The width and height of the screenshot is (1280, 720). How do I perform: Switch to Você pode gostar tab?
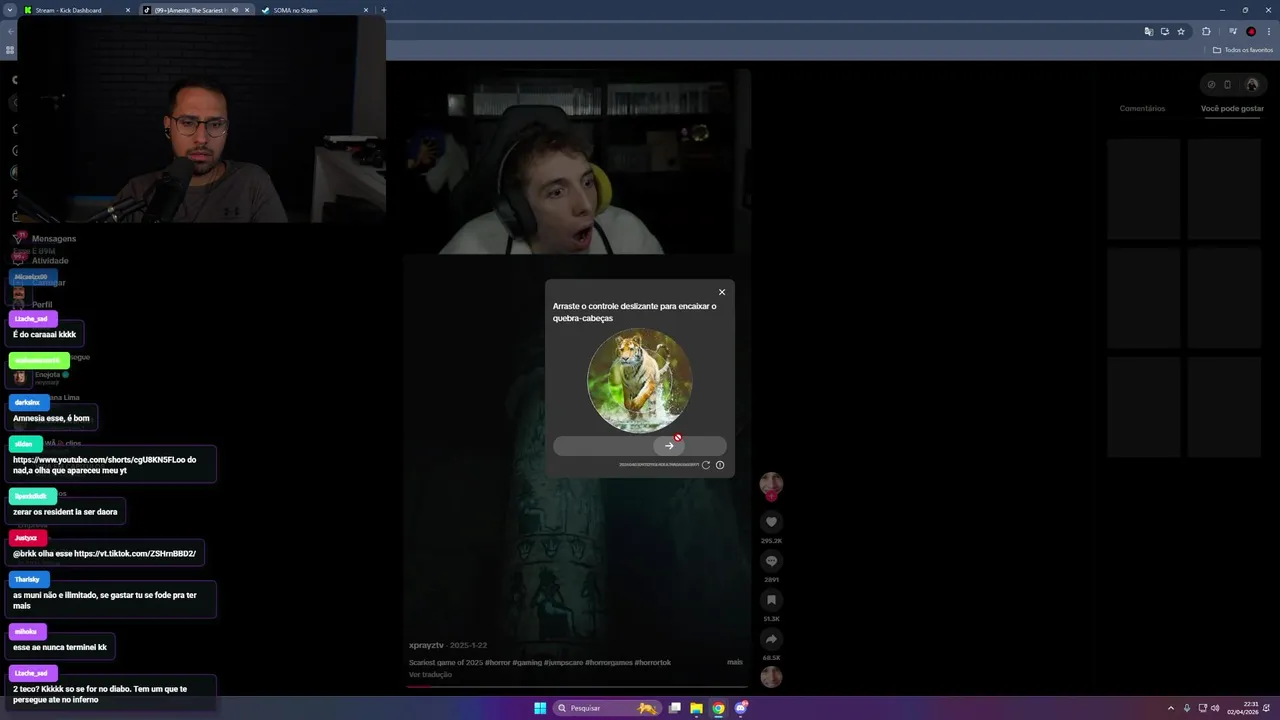tap(1232, 108)
